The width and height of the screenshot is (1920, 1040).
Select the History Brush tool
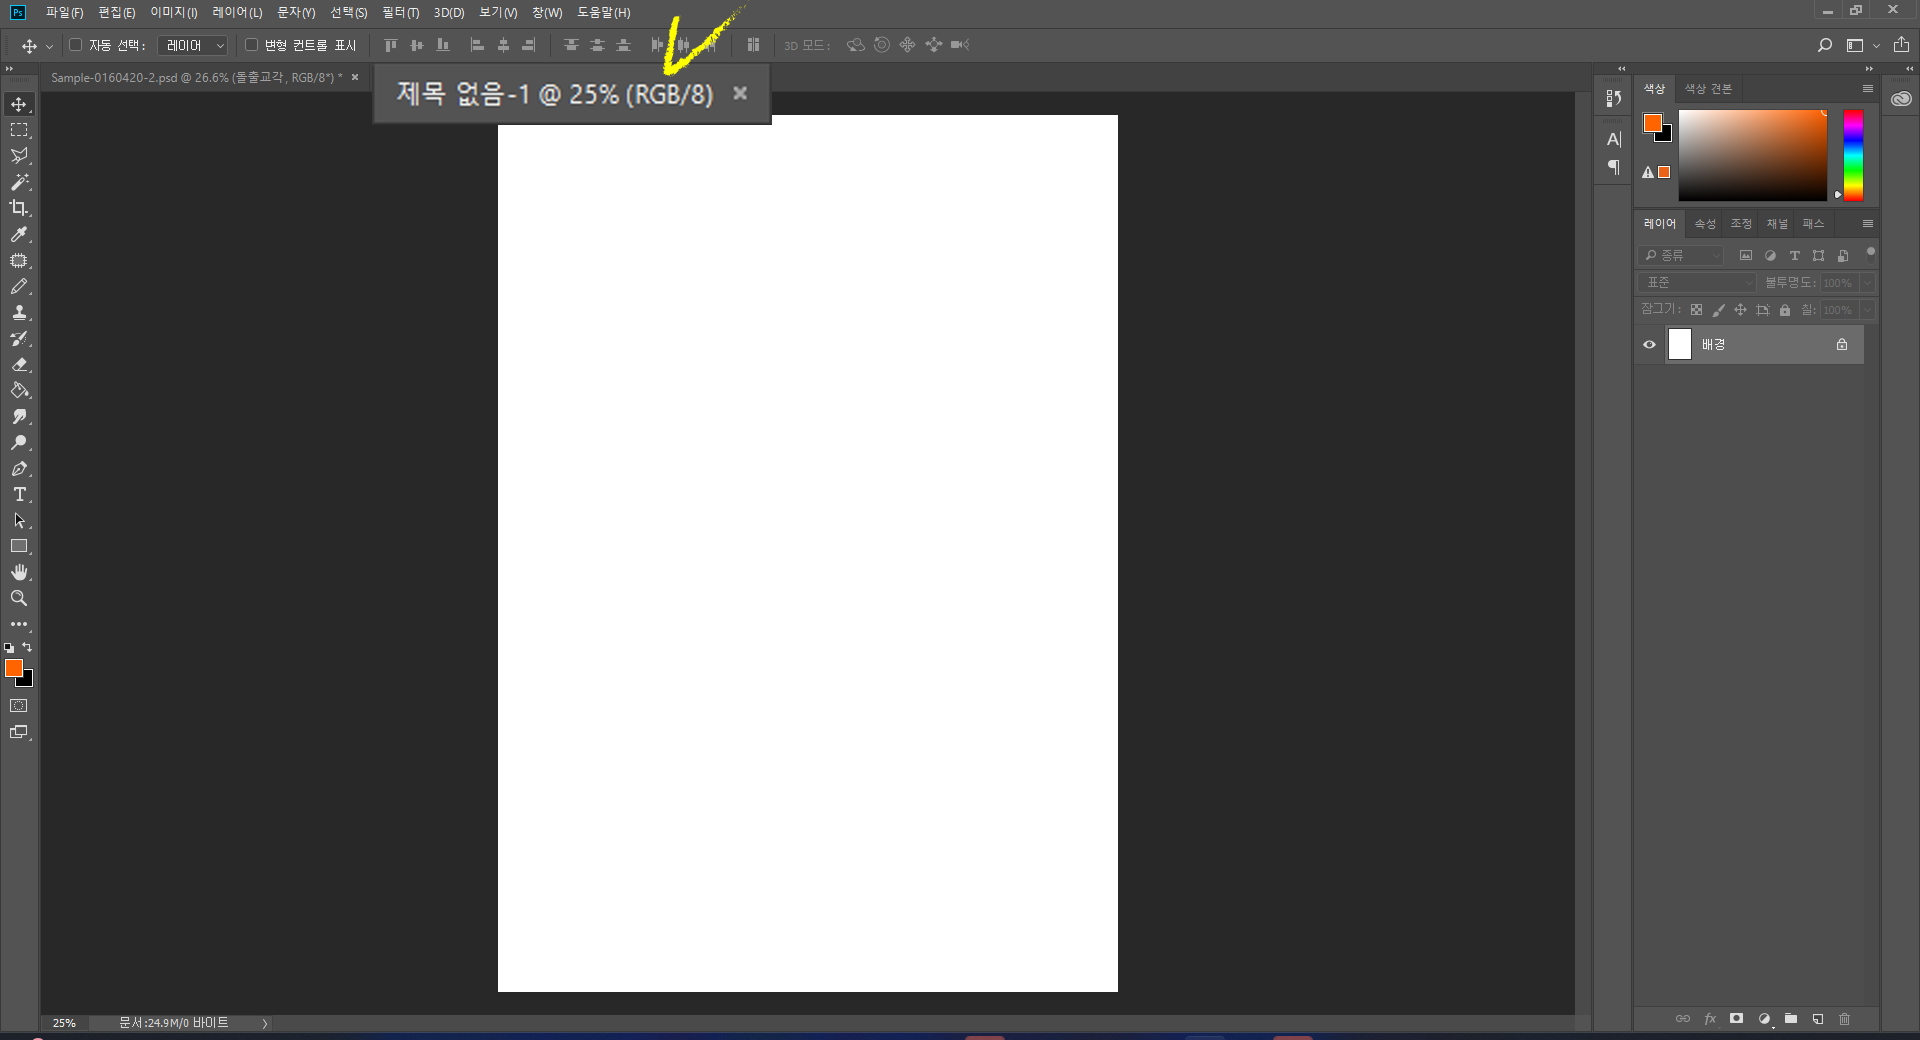19,338
